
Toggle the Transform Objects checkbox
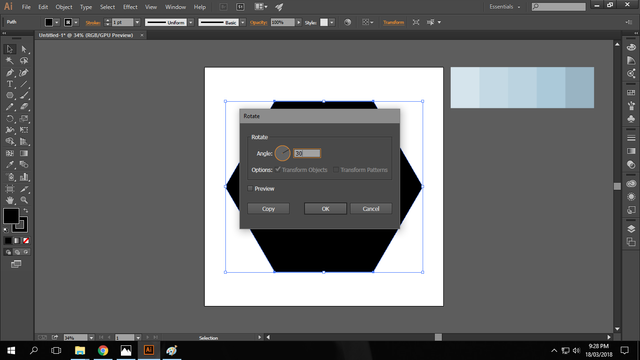coord(278,169)
